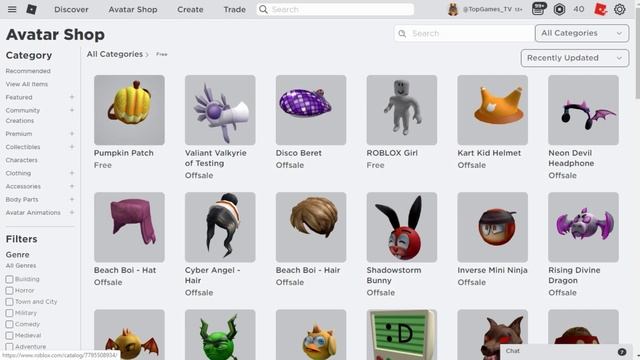Open the Disco Beret thumbnail

tap(311, 110)
